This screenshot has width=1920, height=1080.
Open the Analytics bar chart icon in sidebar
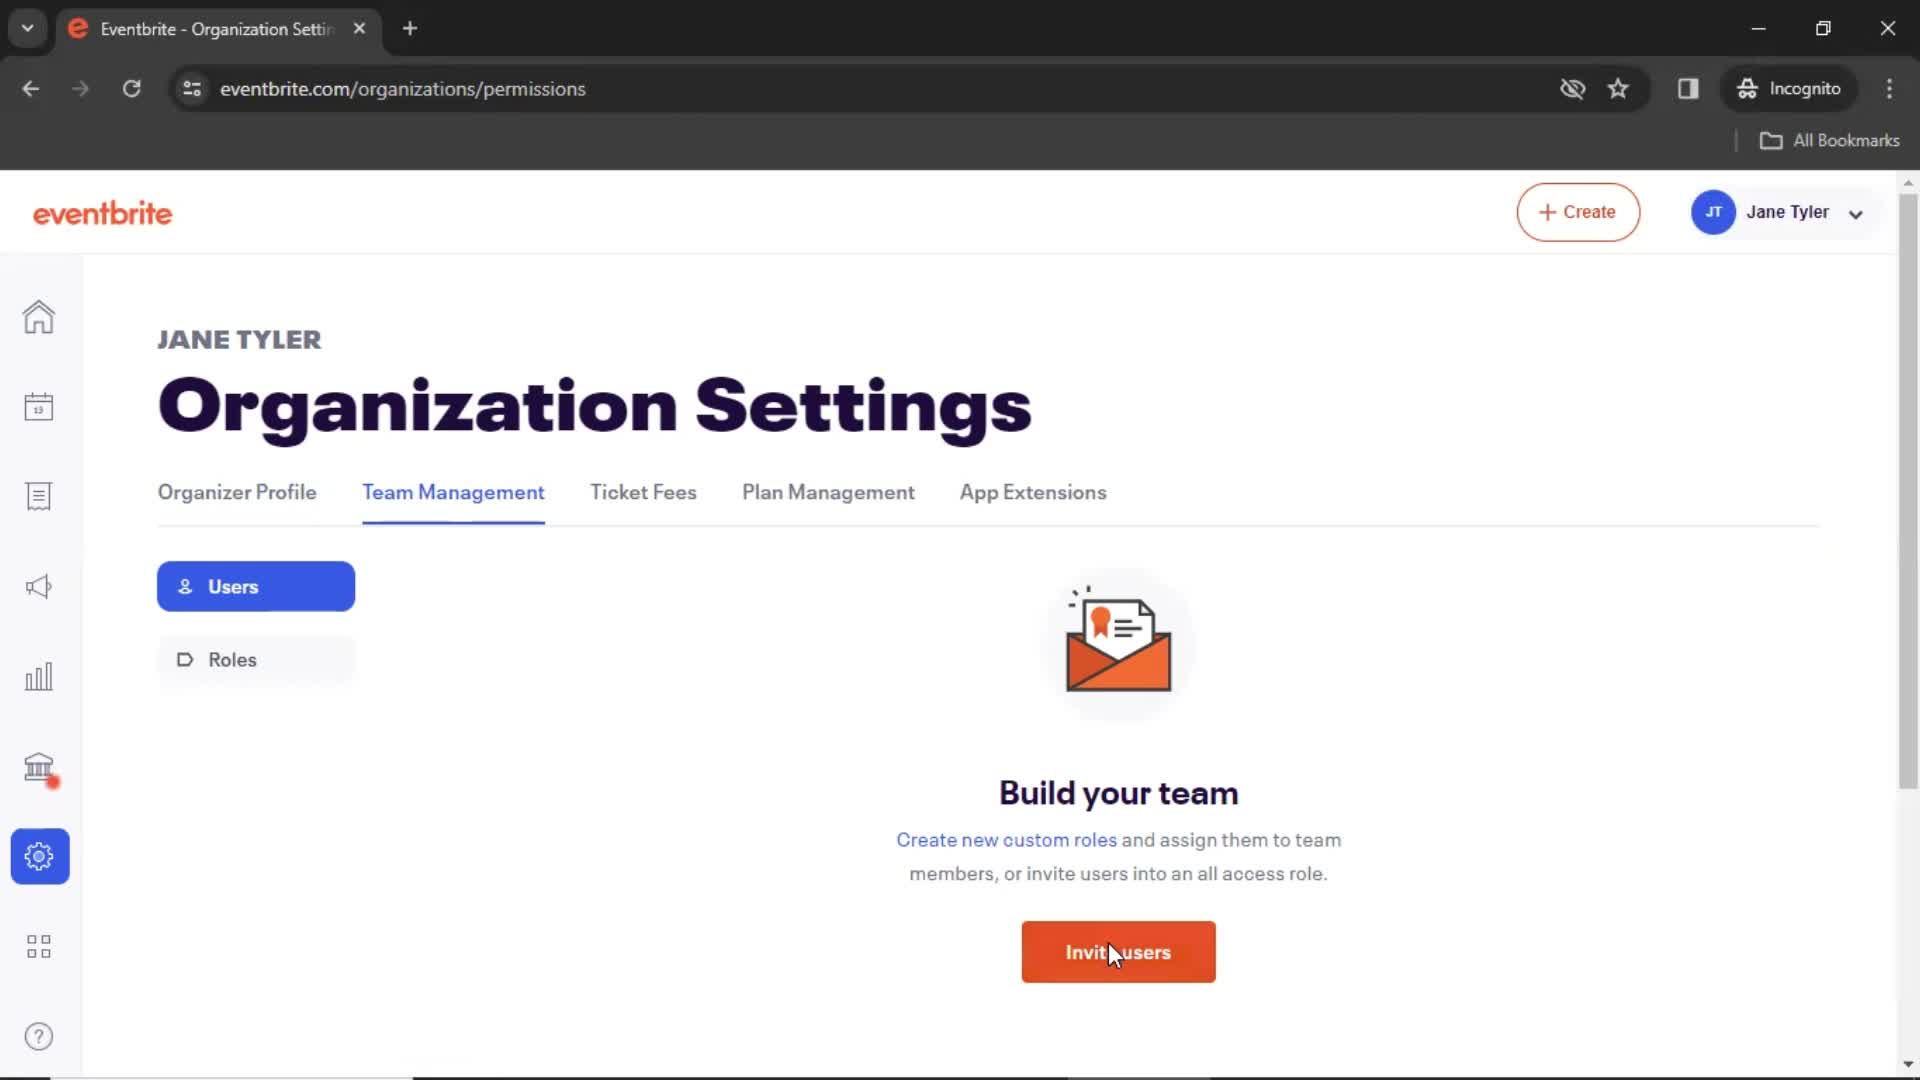38,676
